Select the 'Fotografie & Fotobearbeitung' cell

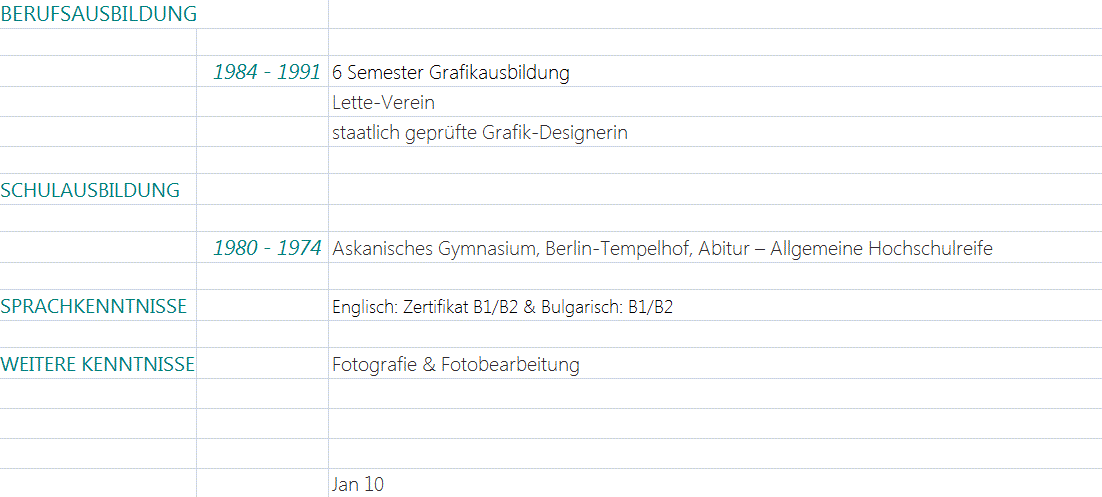click(456, 364)
